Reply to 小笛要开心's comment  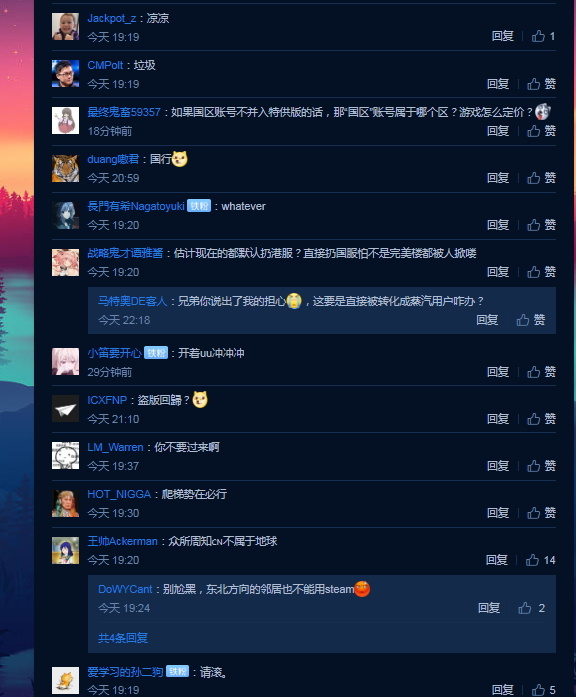pyautogui.click(x=498, y=372)
